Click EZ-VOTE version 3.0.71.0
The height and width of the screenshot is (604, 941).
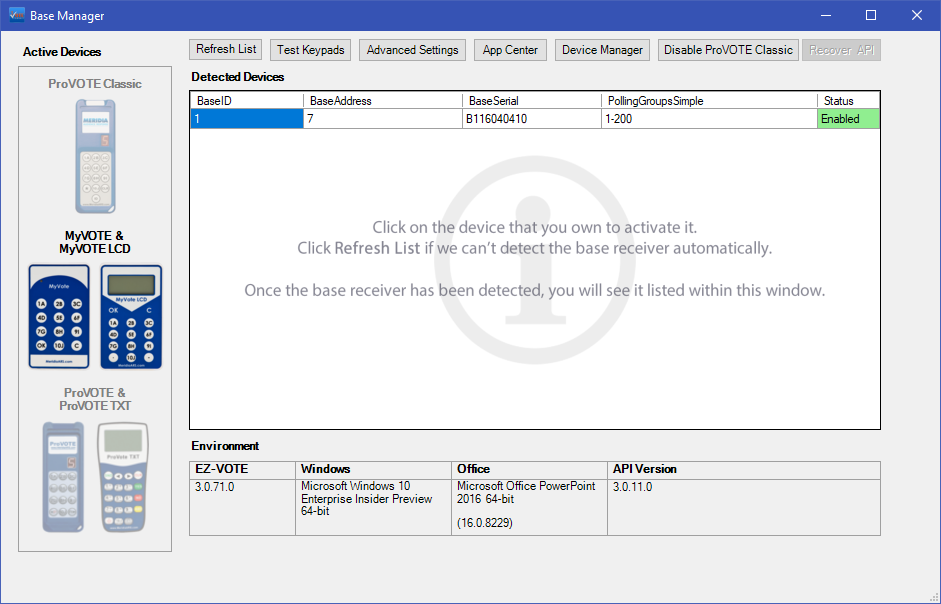tap(214, 487)
